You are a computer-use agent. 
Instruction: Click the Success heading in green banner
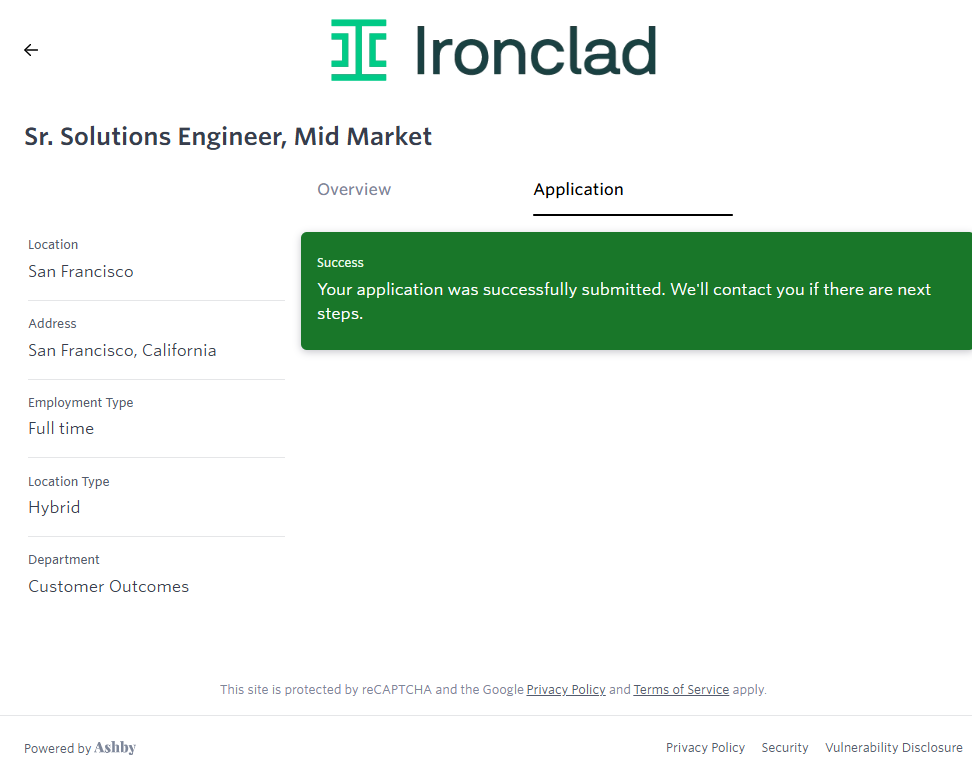(x=340, y=263)
